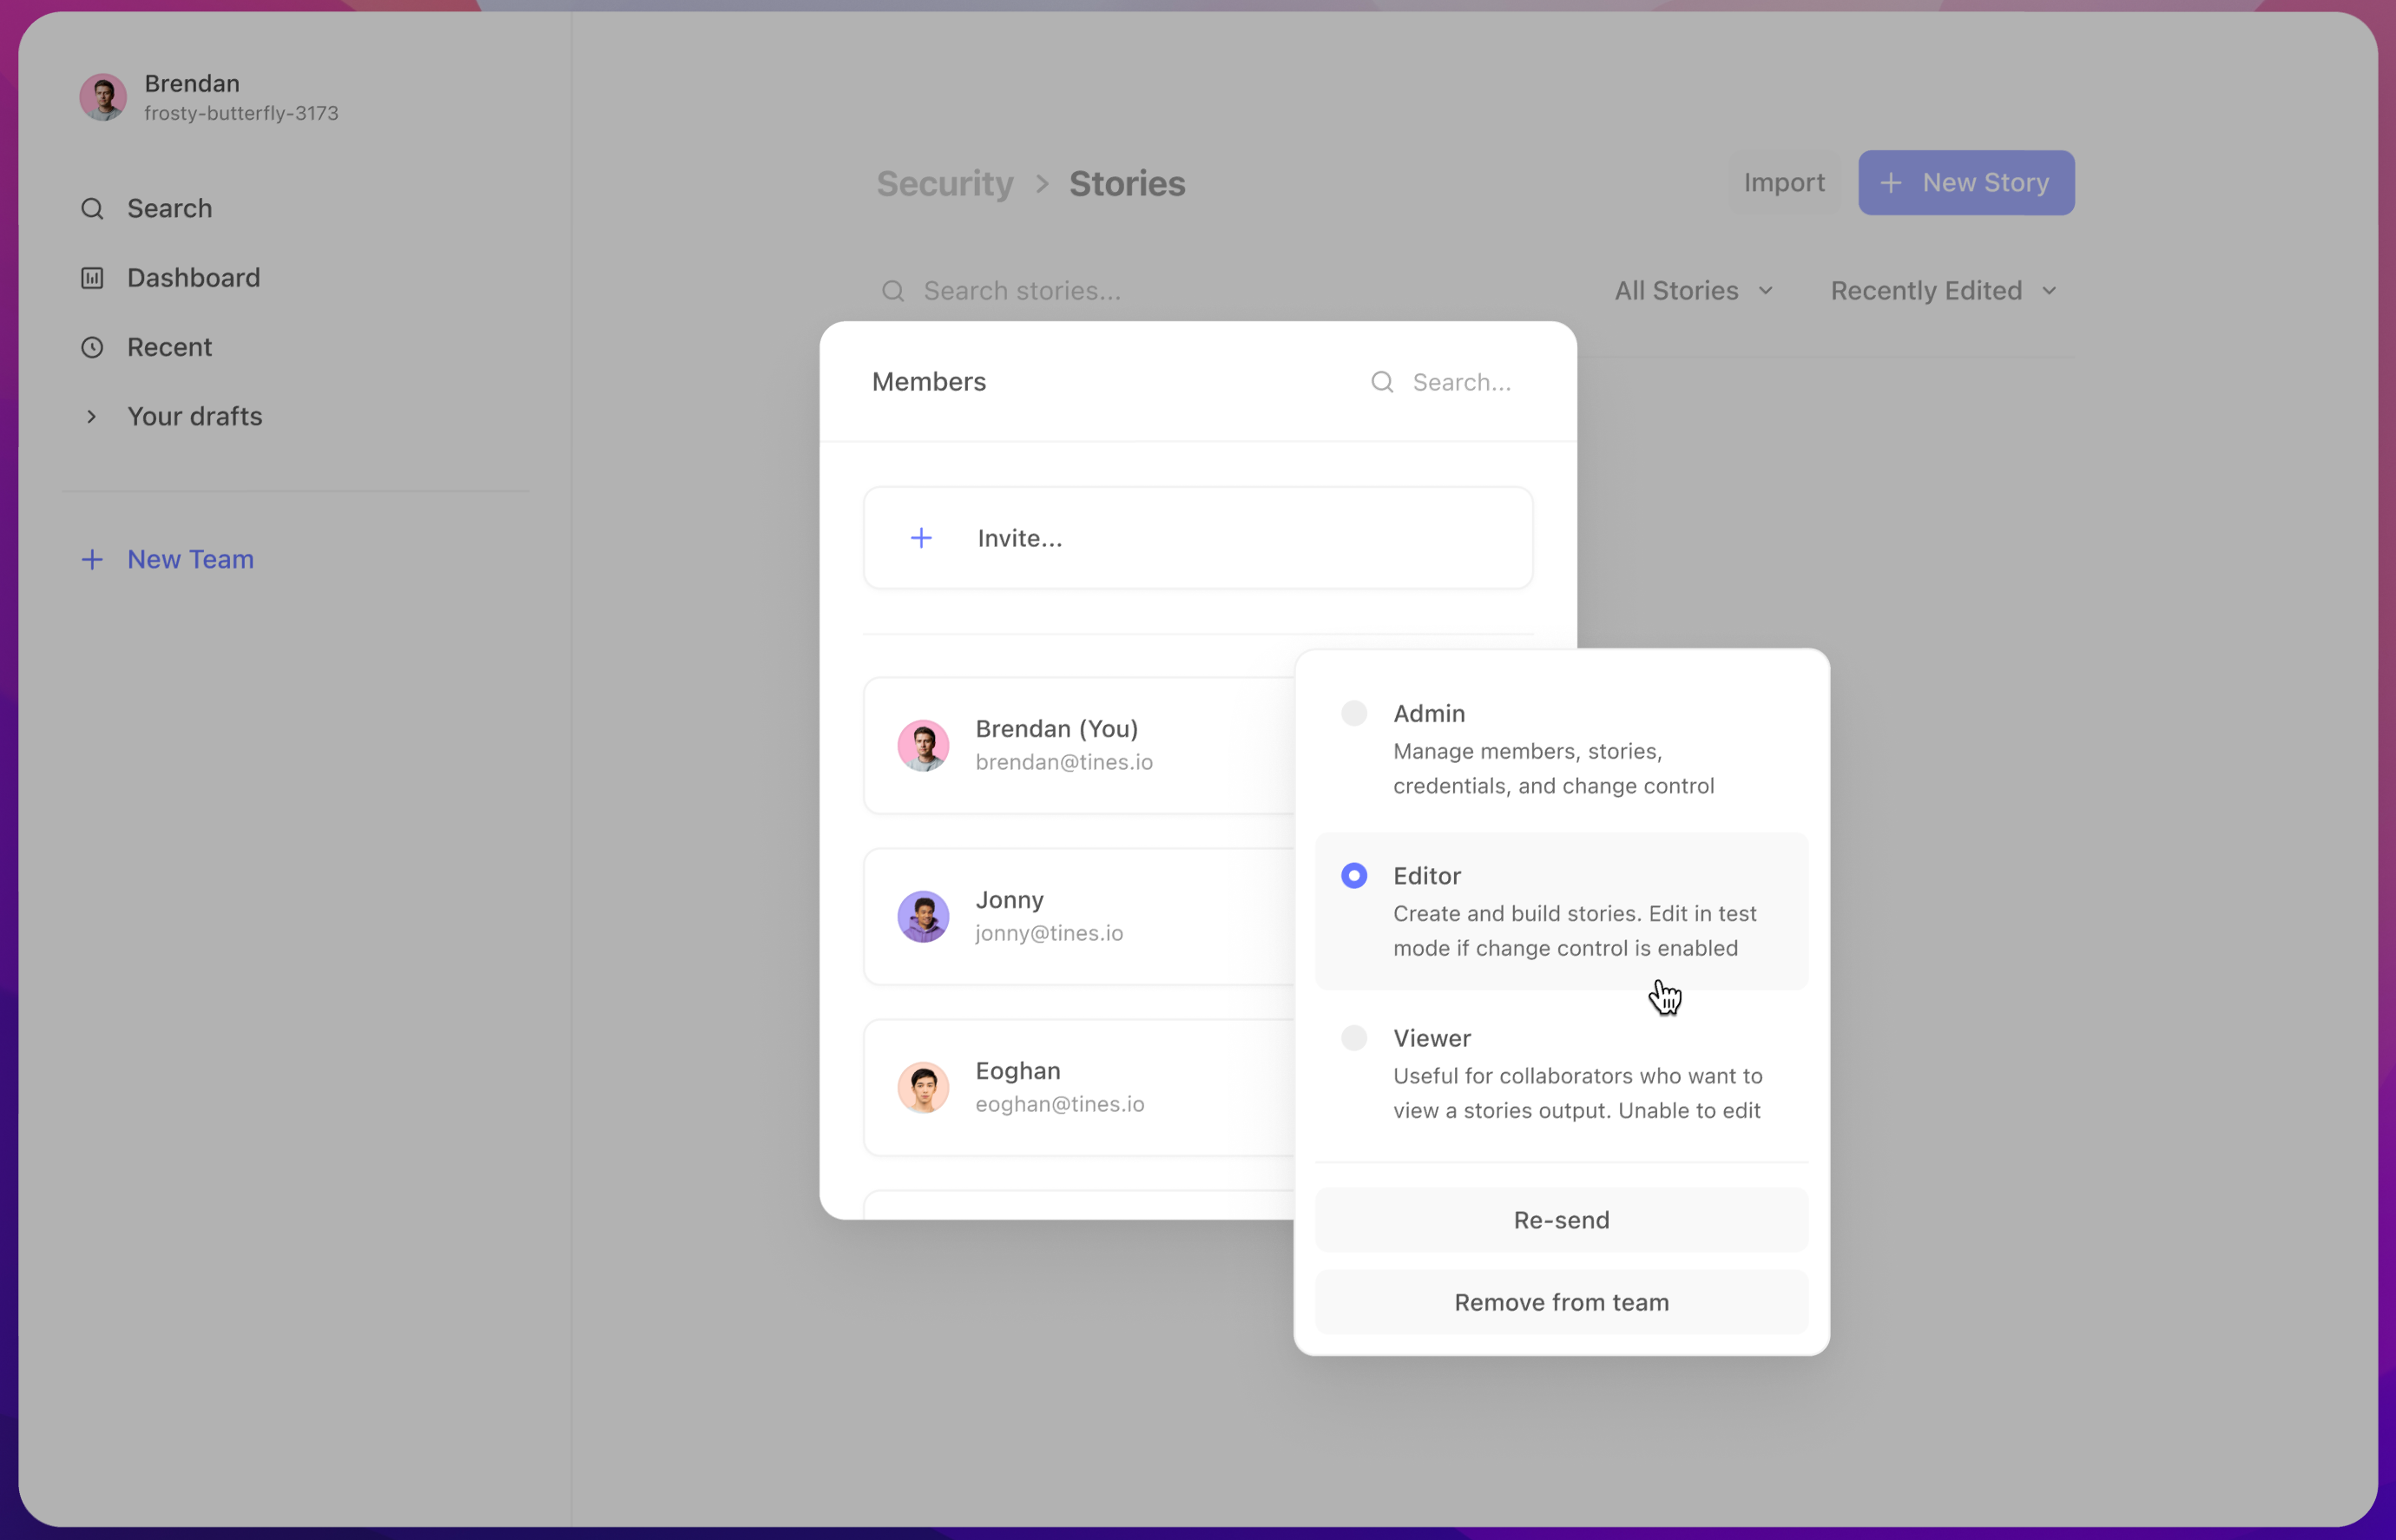The height and width of the screenshot is (1540, 2396).
Task: Click the Recent clock icon in sidebar
Action: pos(92,347)
